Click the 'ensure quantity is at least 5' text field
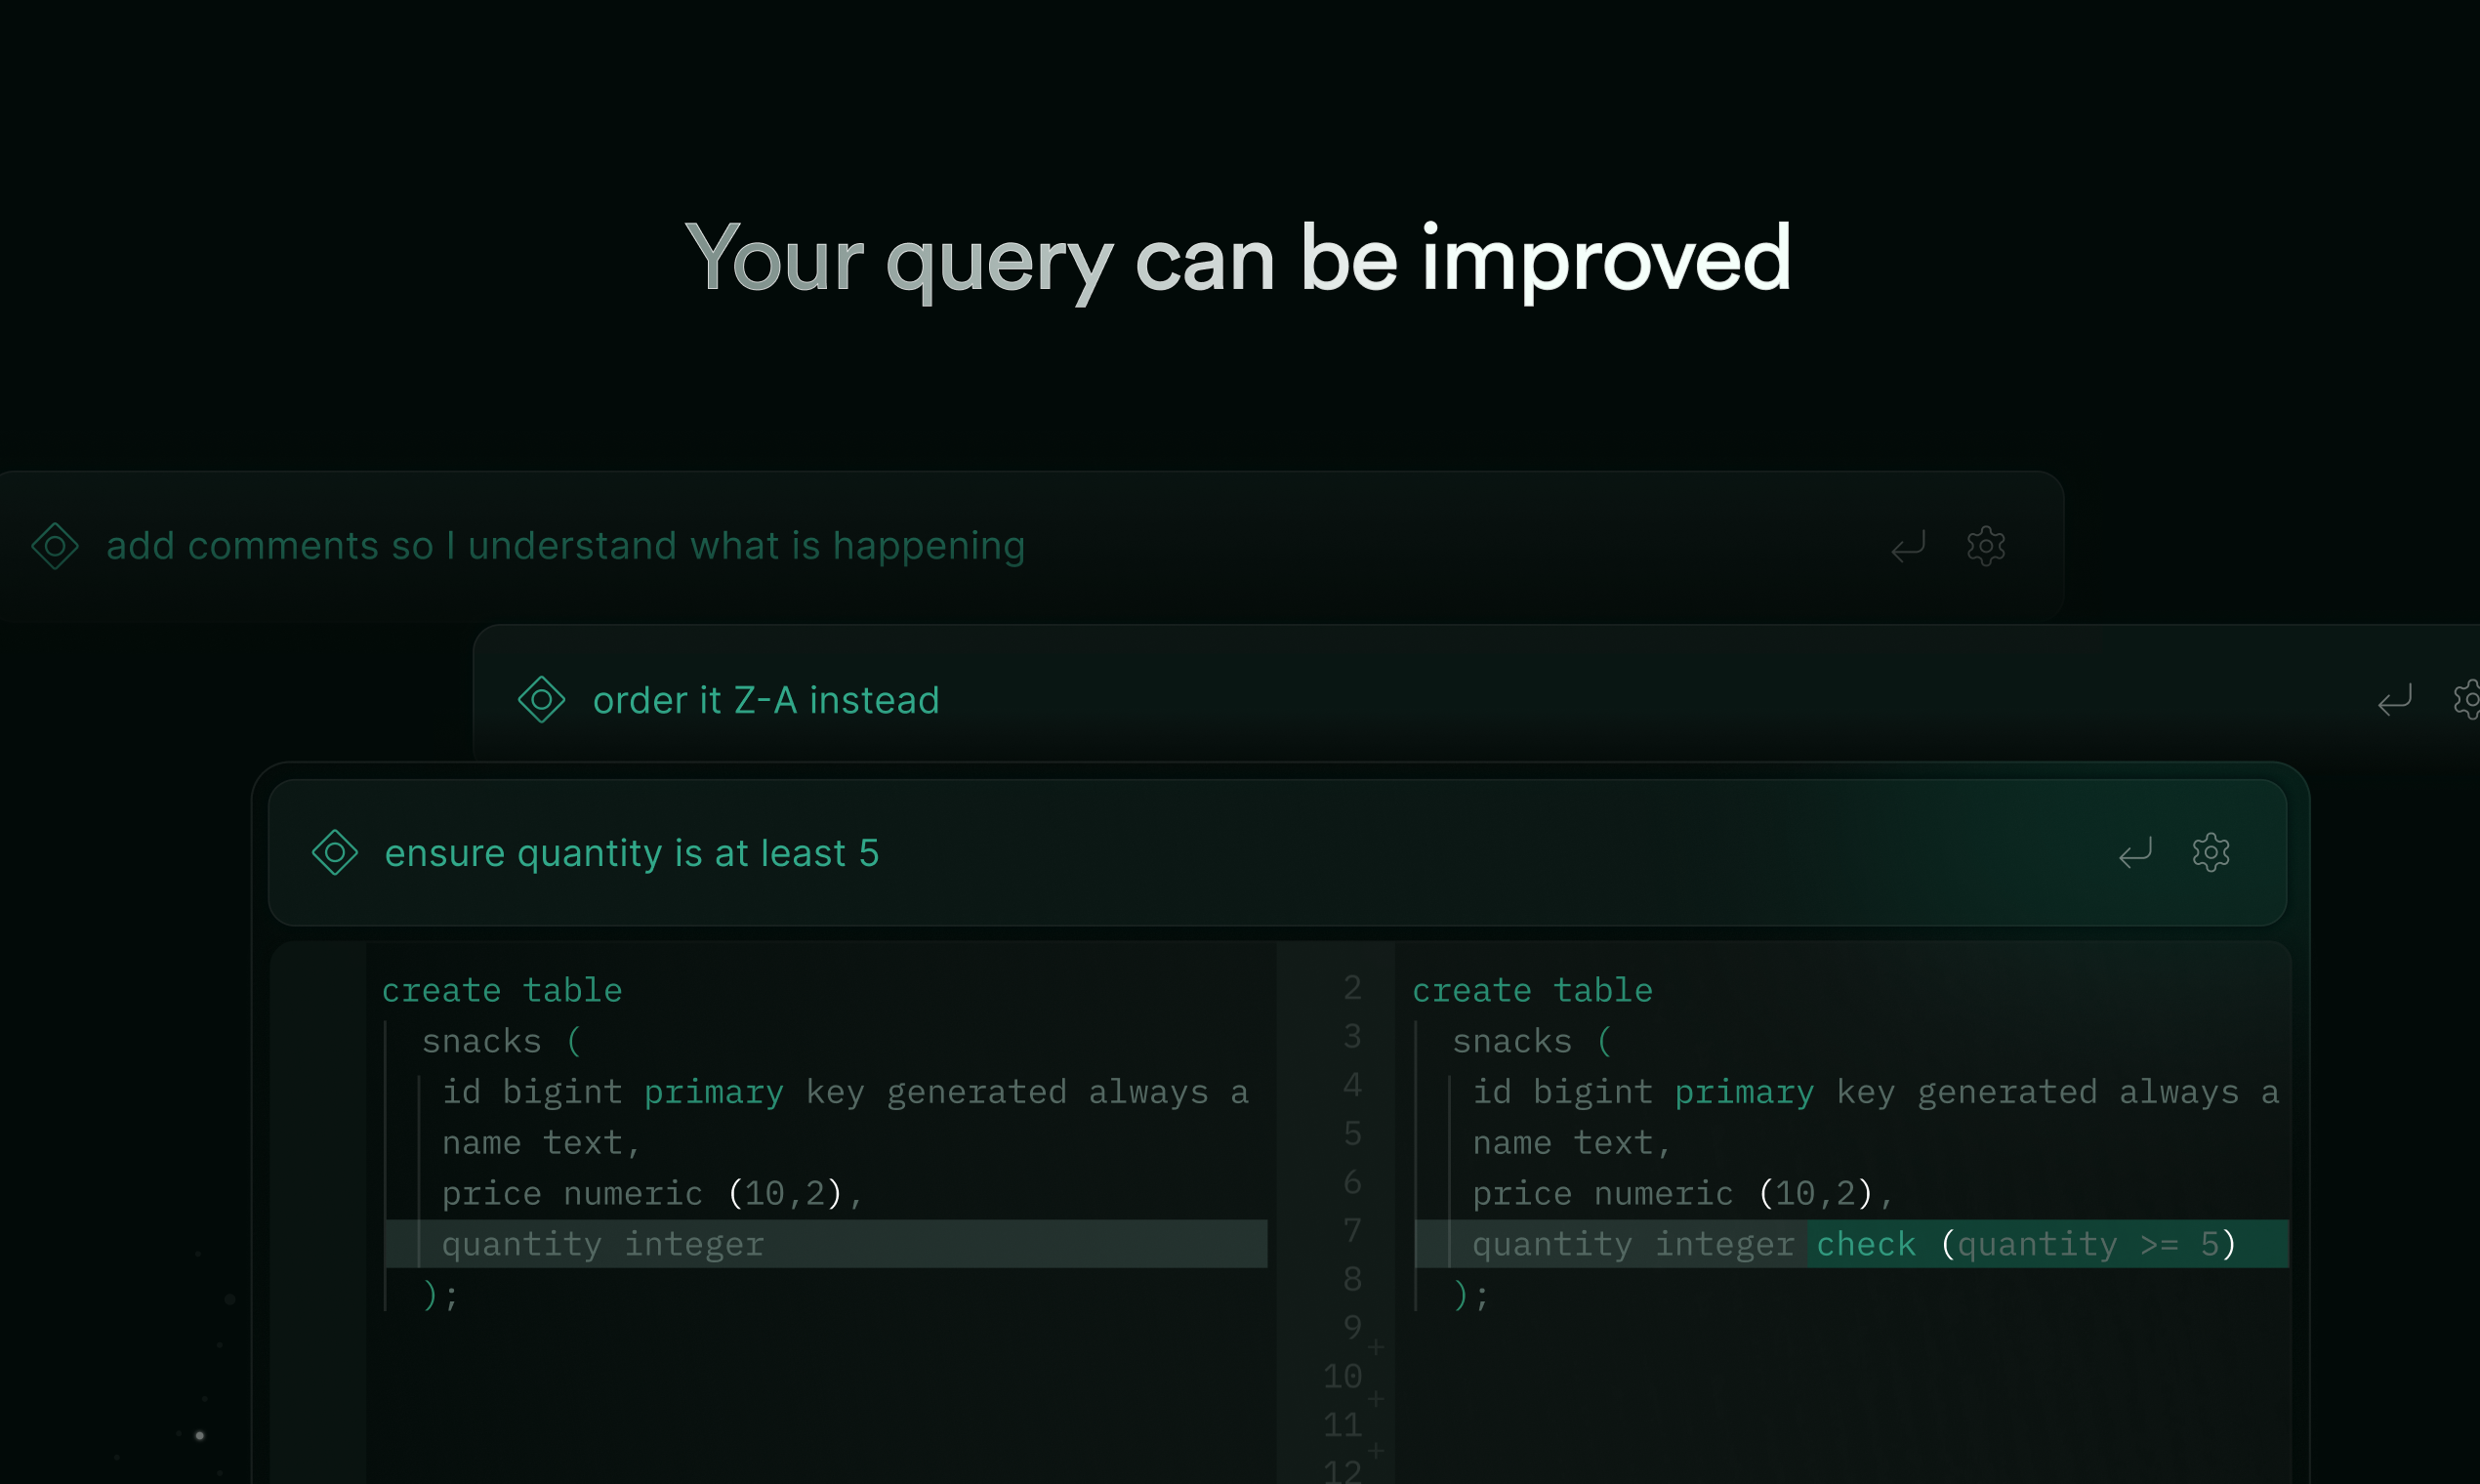This screenshot has width=2480, height=1484. (x=631, y=853)
